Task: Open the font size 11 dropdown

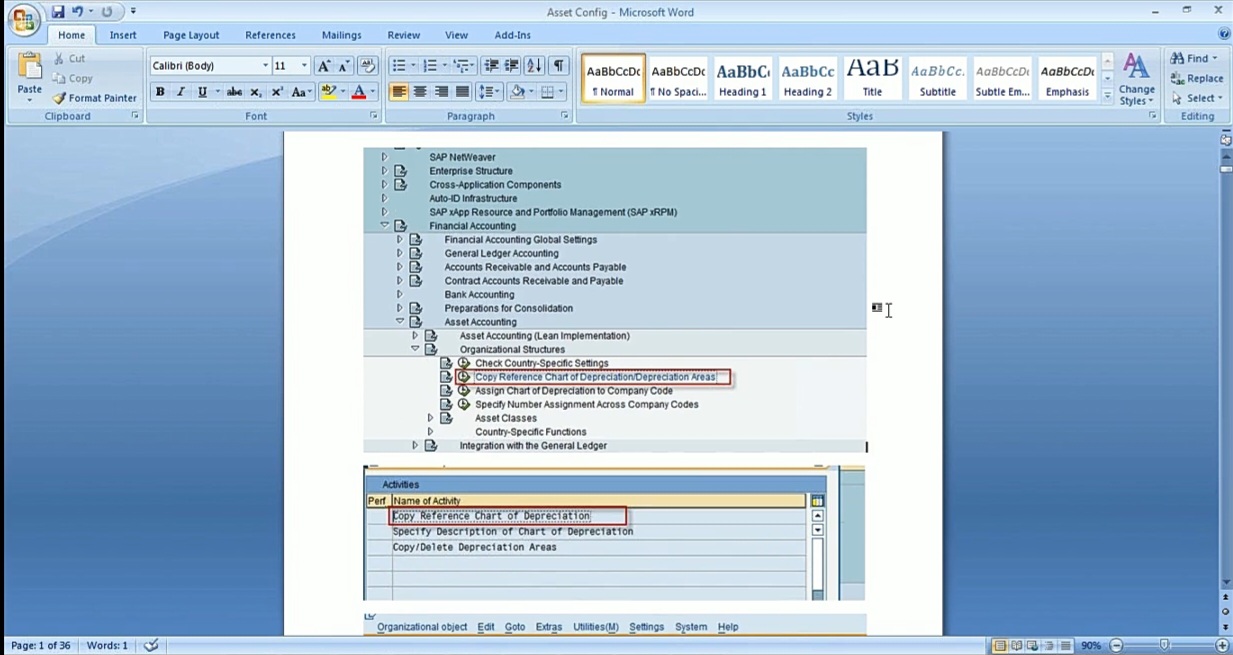Action: pos(304,66)
